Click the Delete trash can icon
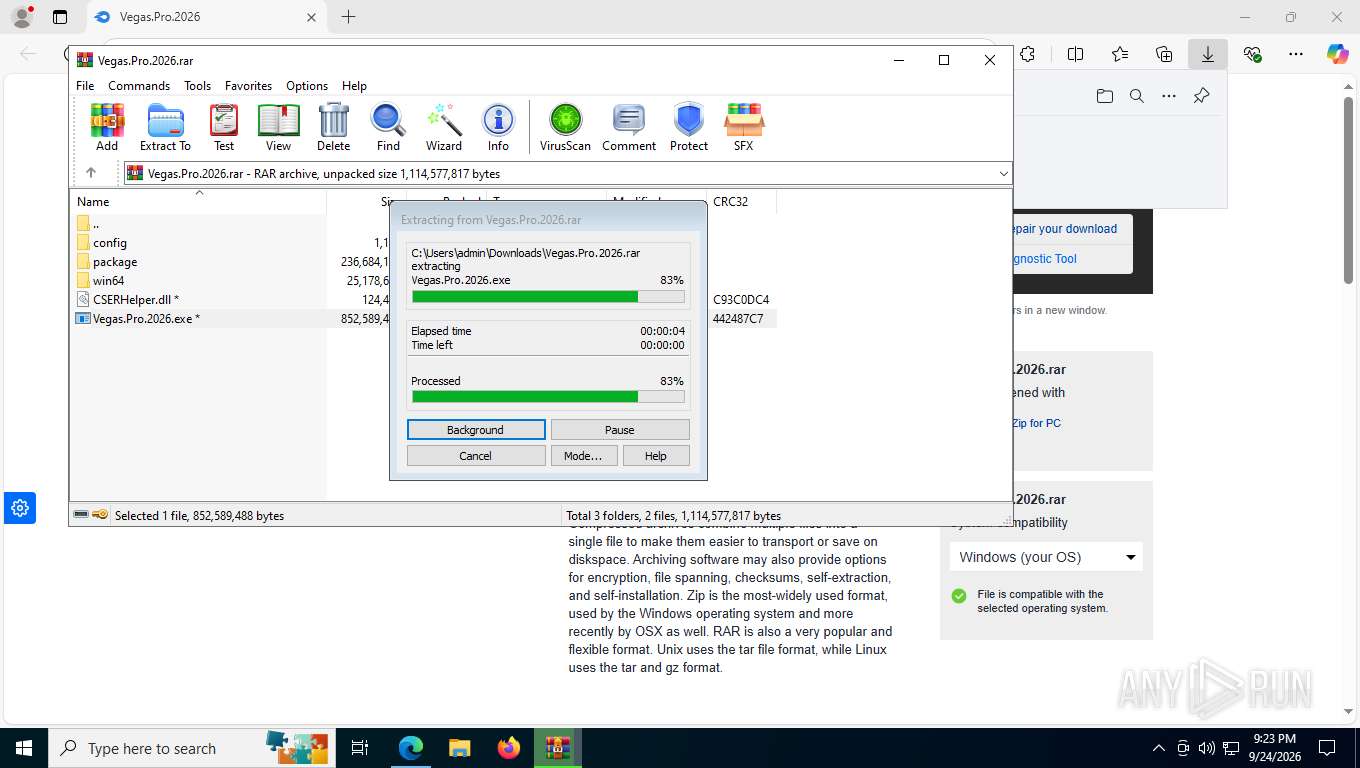 [333, 127]
